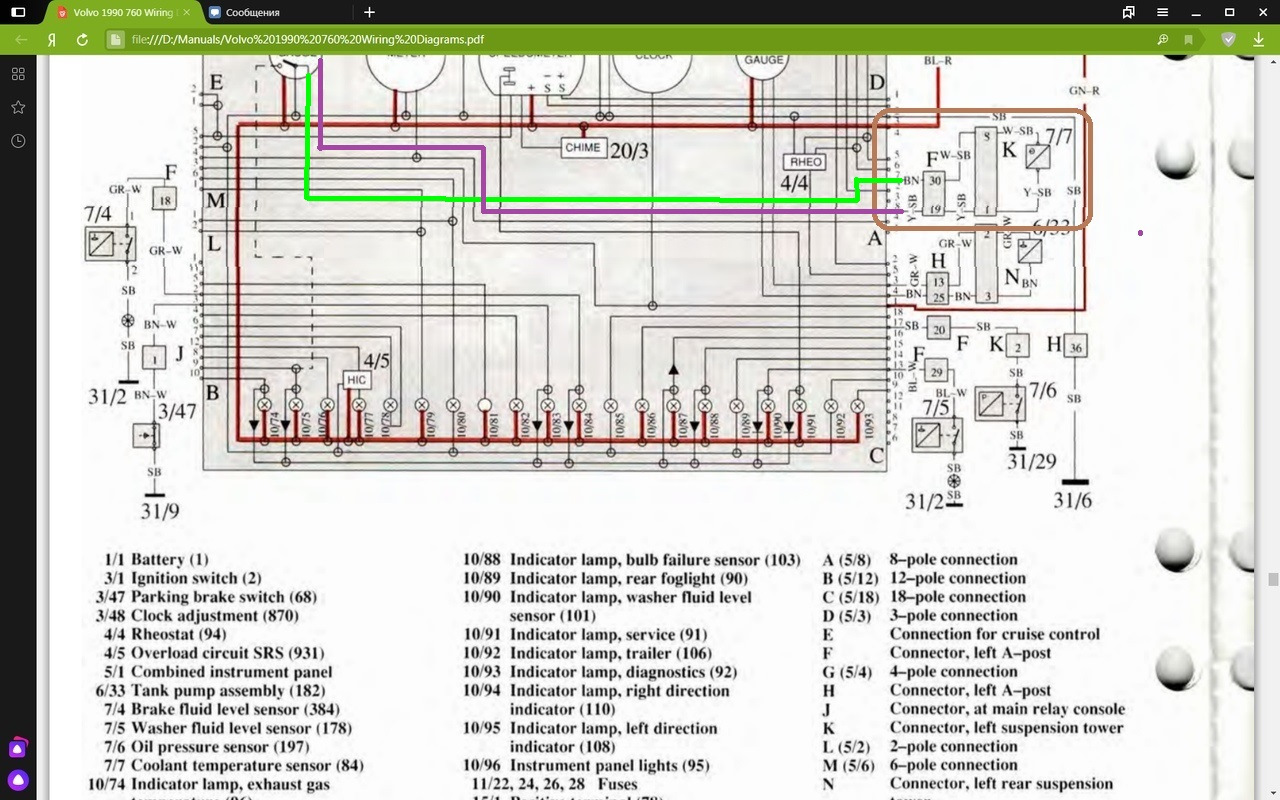Click the CHIME box in wiring diagram
The image size is (1280, 800).
pos(582,147)
